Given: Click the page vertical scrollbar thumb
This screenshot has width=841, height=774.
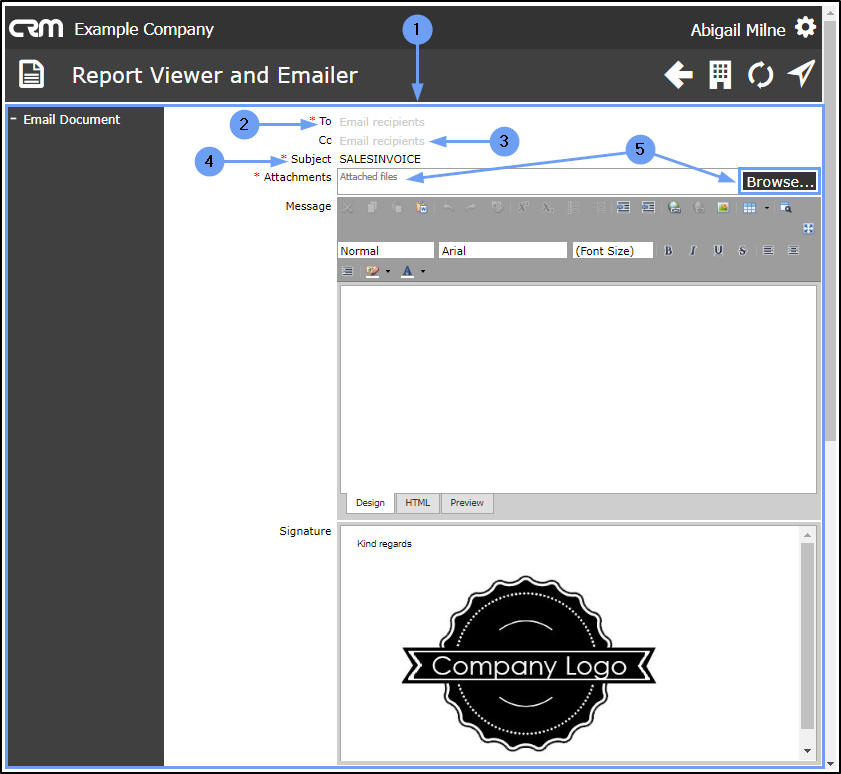Looking at the screenshot, I should (831, 232).
